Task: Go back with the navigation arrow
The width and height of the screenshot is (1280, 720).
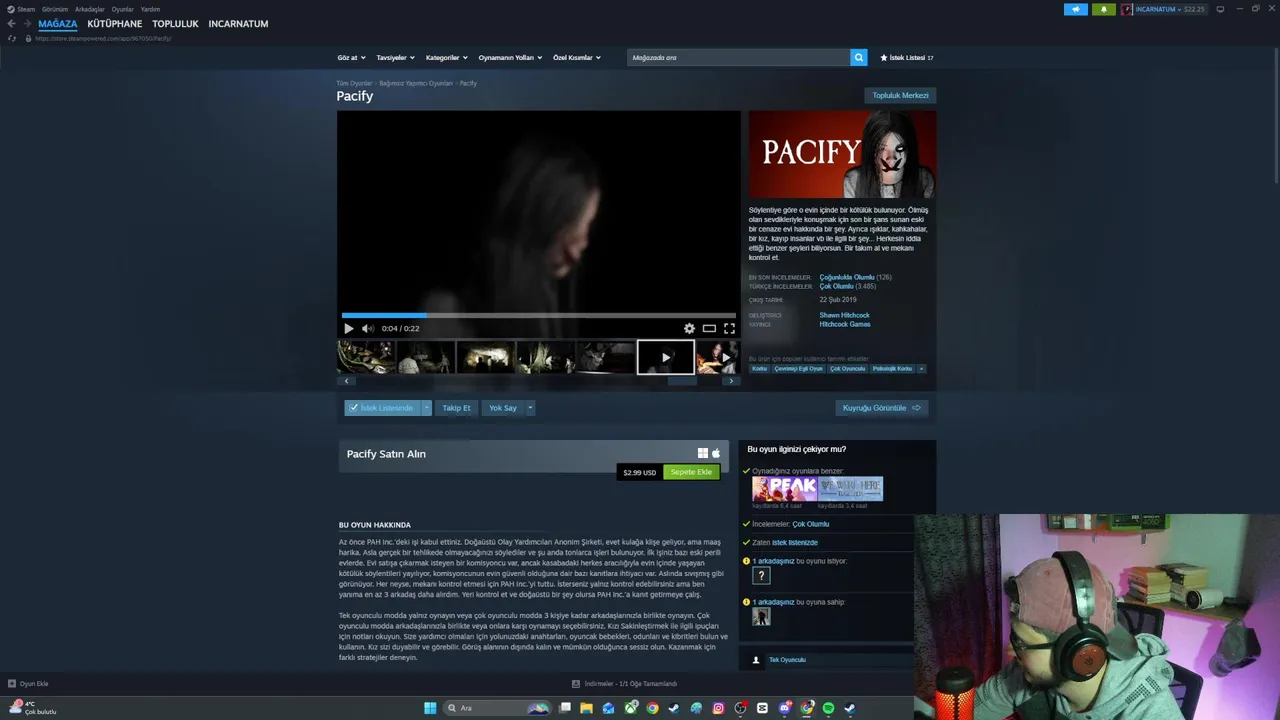Action: click(11, 24)
